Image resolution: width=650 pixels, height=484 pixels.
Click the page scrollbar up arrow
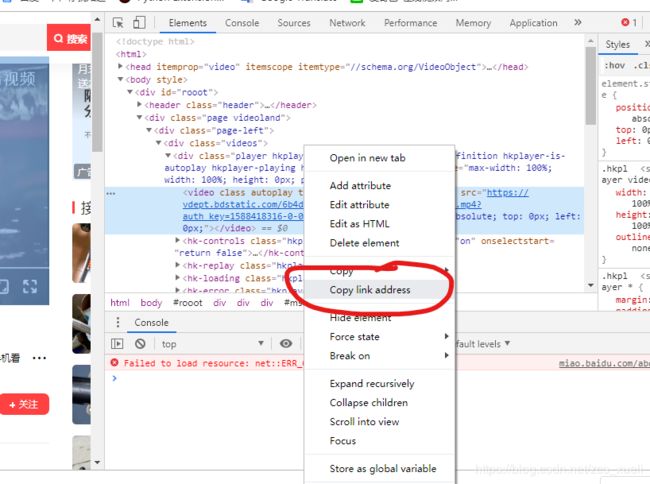click(97, 19)
